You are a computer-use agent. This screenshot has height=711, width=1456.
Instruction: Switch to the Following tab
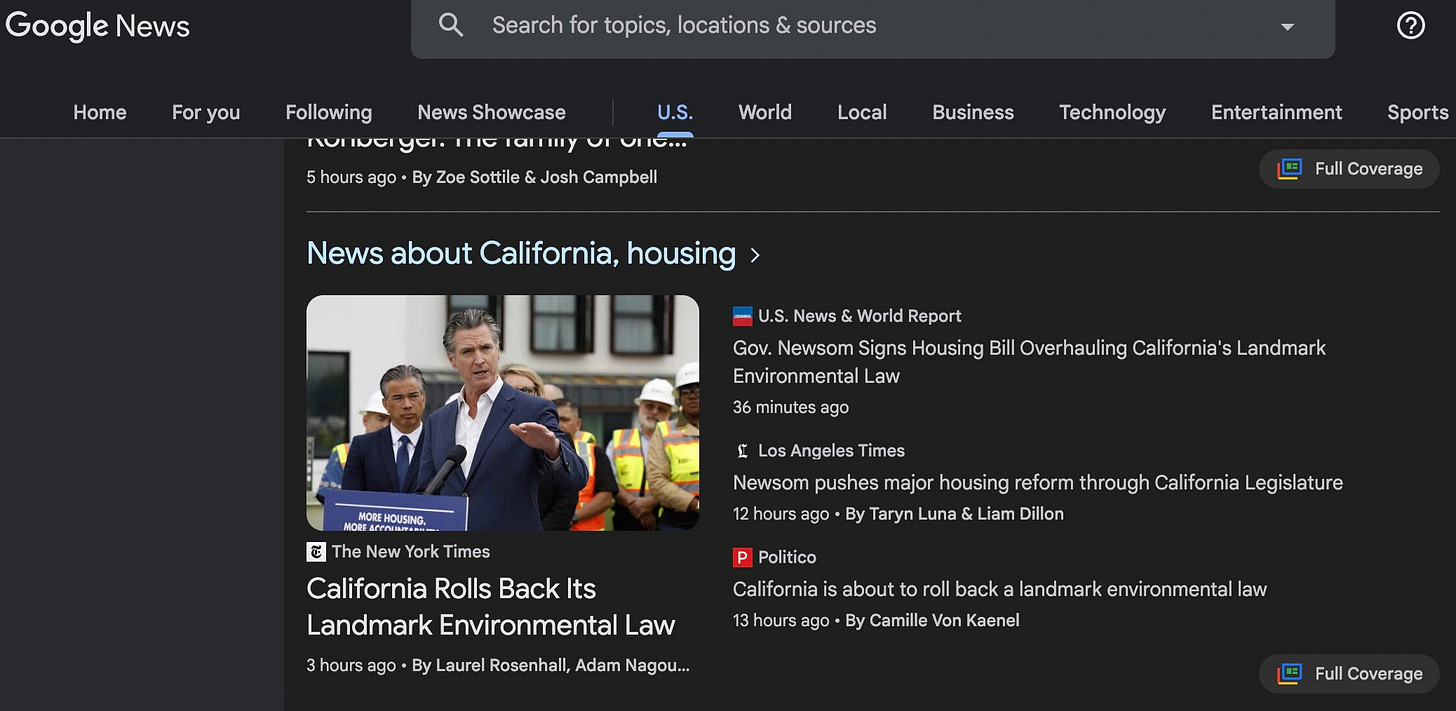[328, 112]
